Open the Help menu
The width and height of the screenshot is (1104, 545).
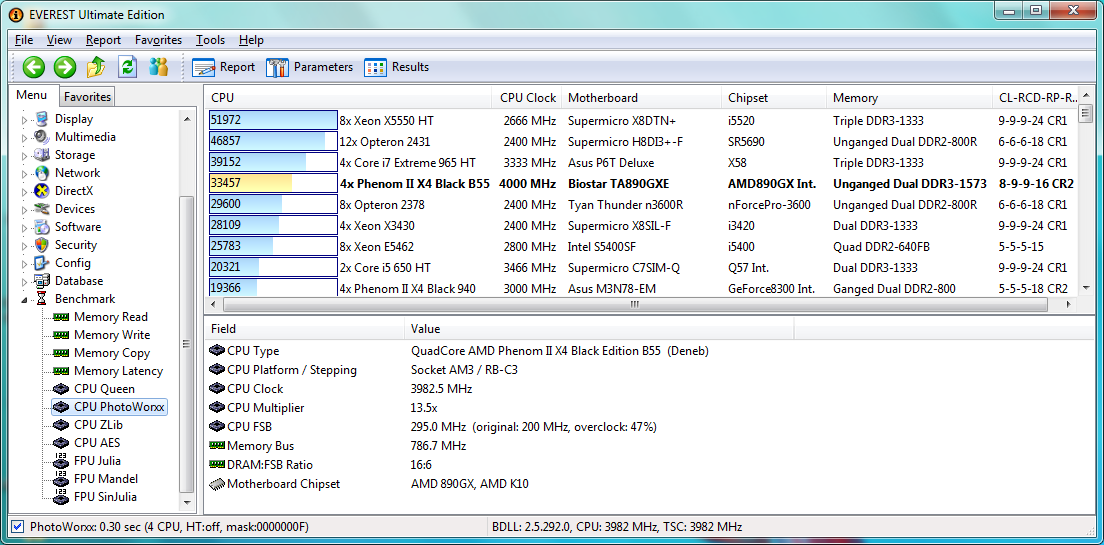click(x=251, y=40)
